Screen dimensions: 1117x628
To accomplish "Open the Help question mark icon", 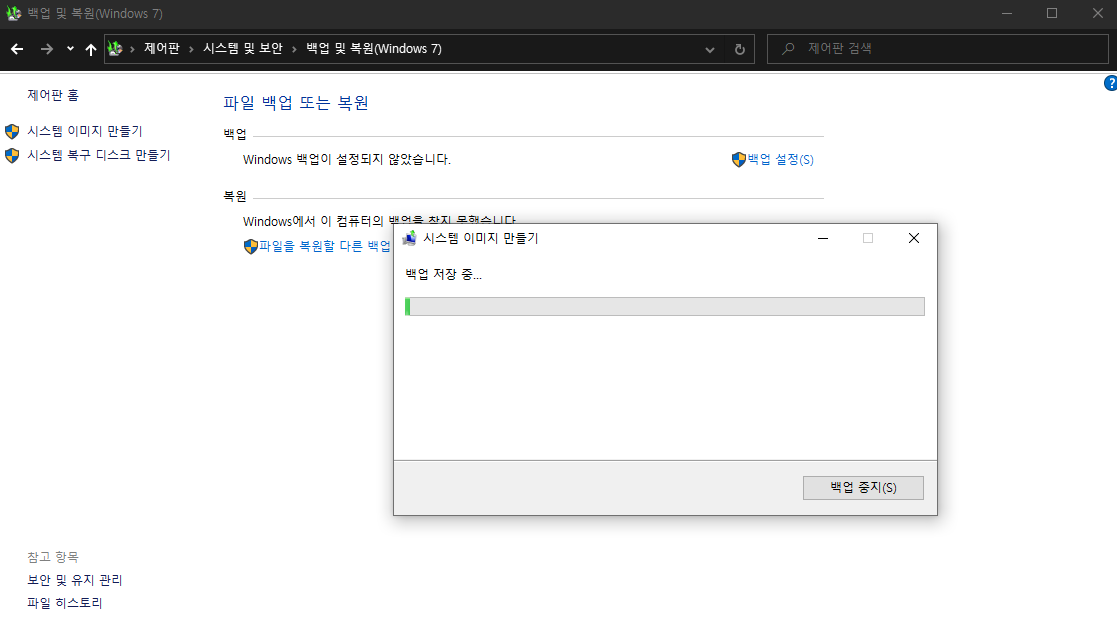I will pyautogui.click(x=1111, y=83).
